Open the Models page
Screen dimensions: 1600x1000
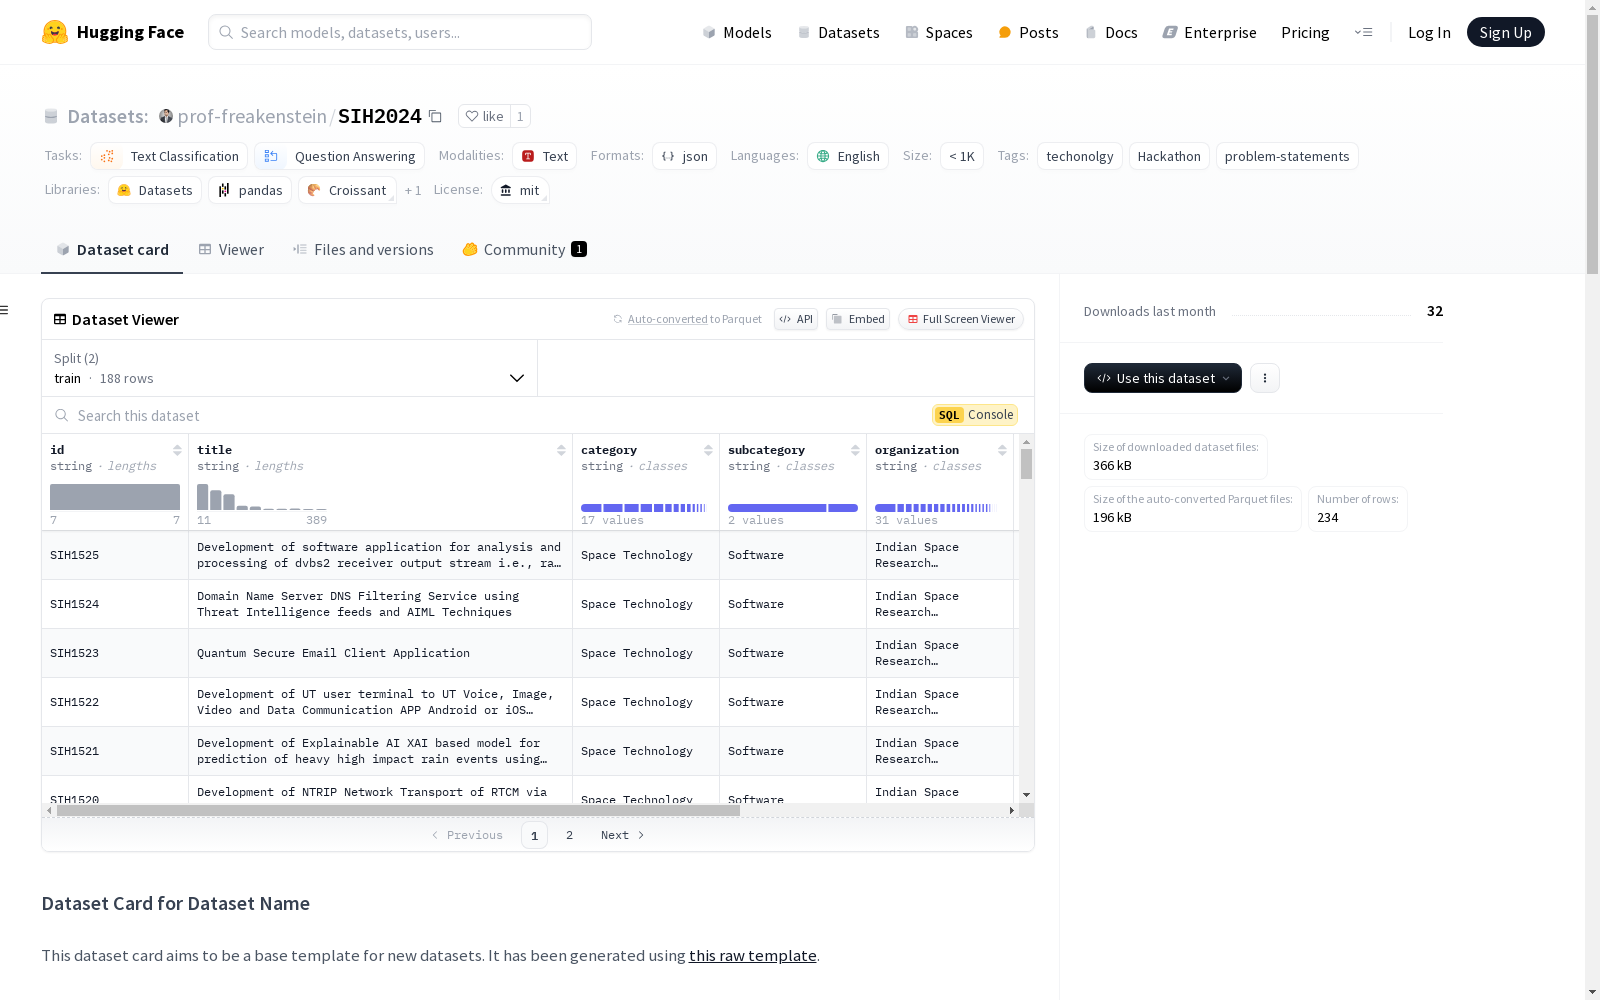coord(737,32)
